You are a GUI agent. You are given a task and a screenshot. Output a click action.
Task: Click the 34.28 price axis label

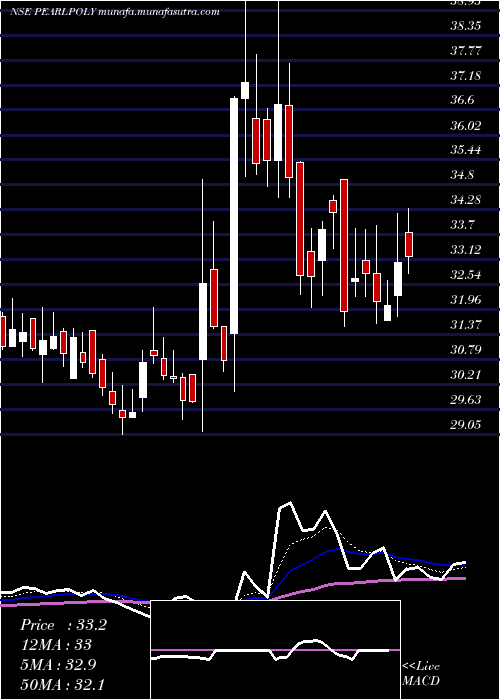pos(466,200)
